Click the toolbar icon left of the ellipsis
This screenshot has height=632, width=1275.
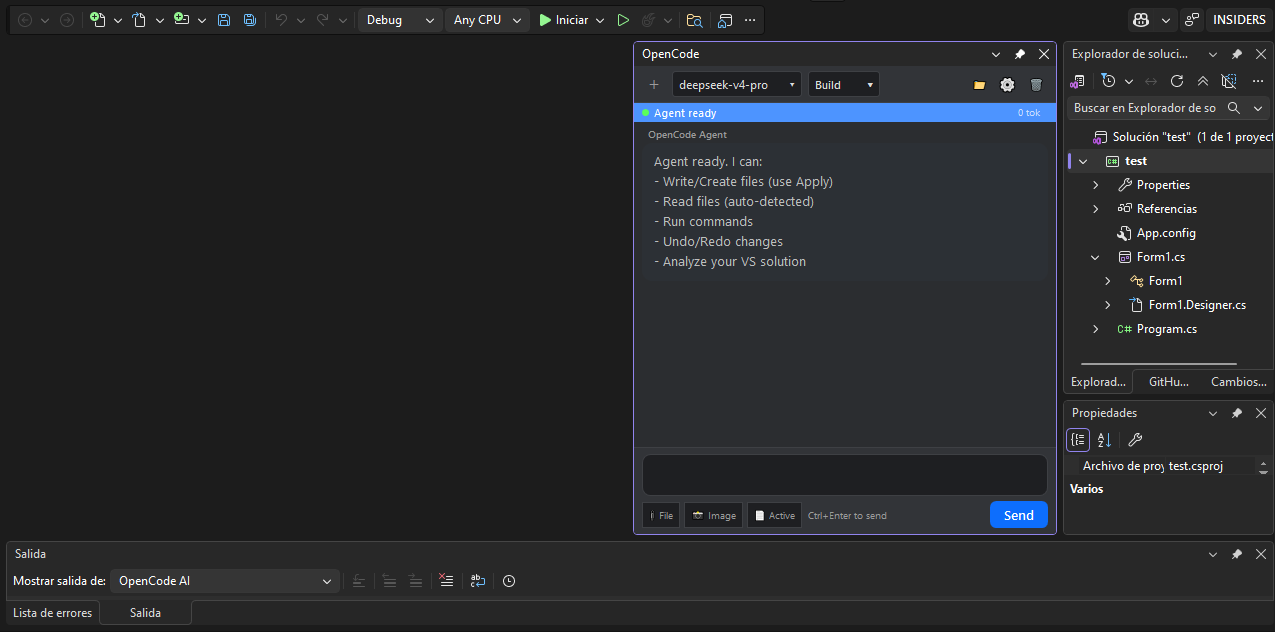[x=725, y=20]
